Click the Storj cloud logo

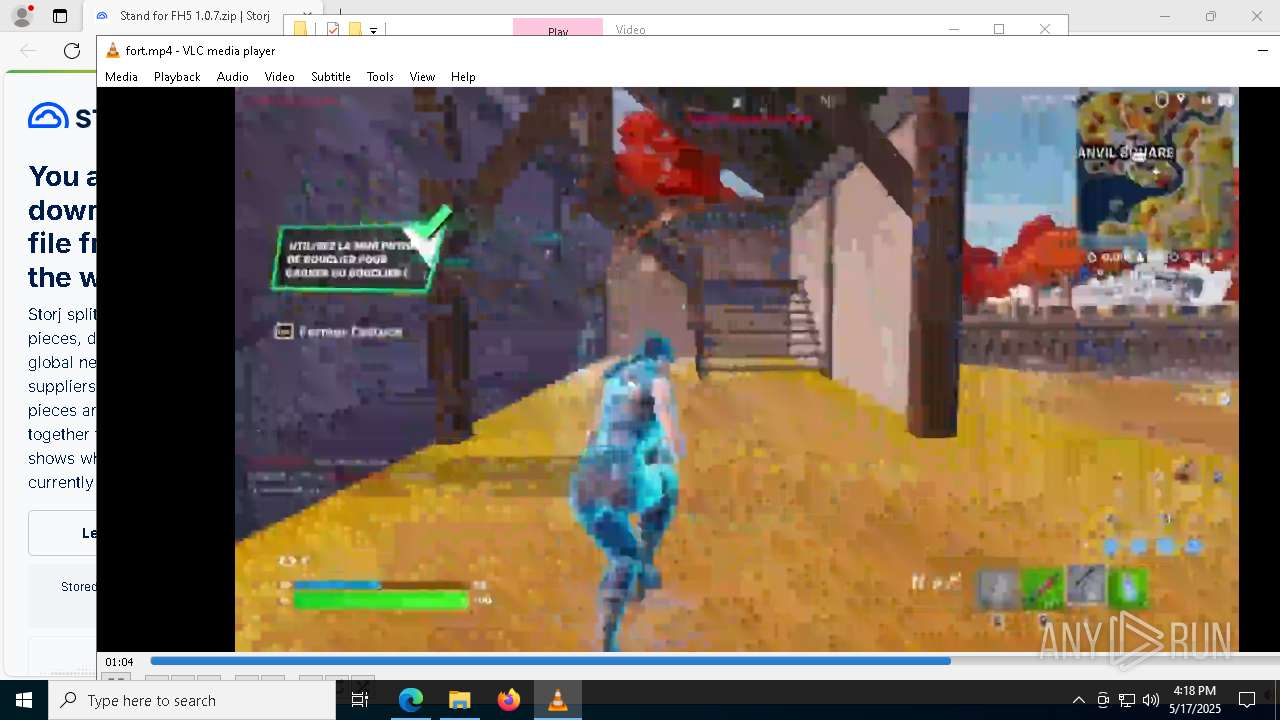[48, 116]
